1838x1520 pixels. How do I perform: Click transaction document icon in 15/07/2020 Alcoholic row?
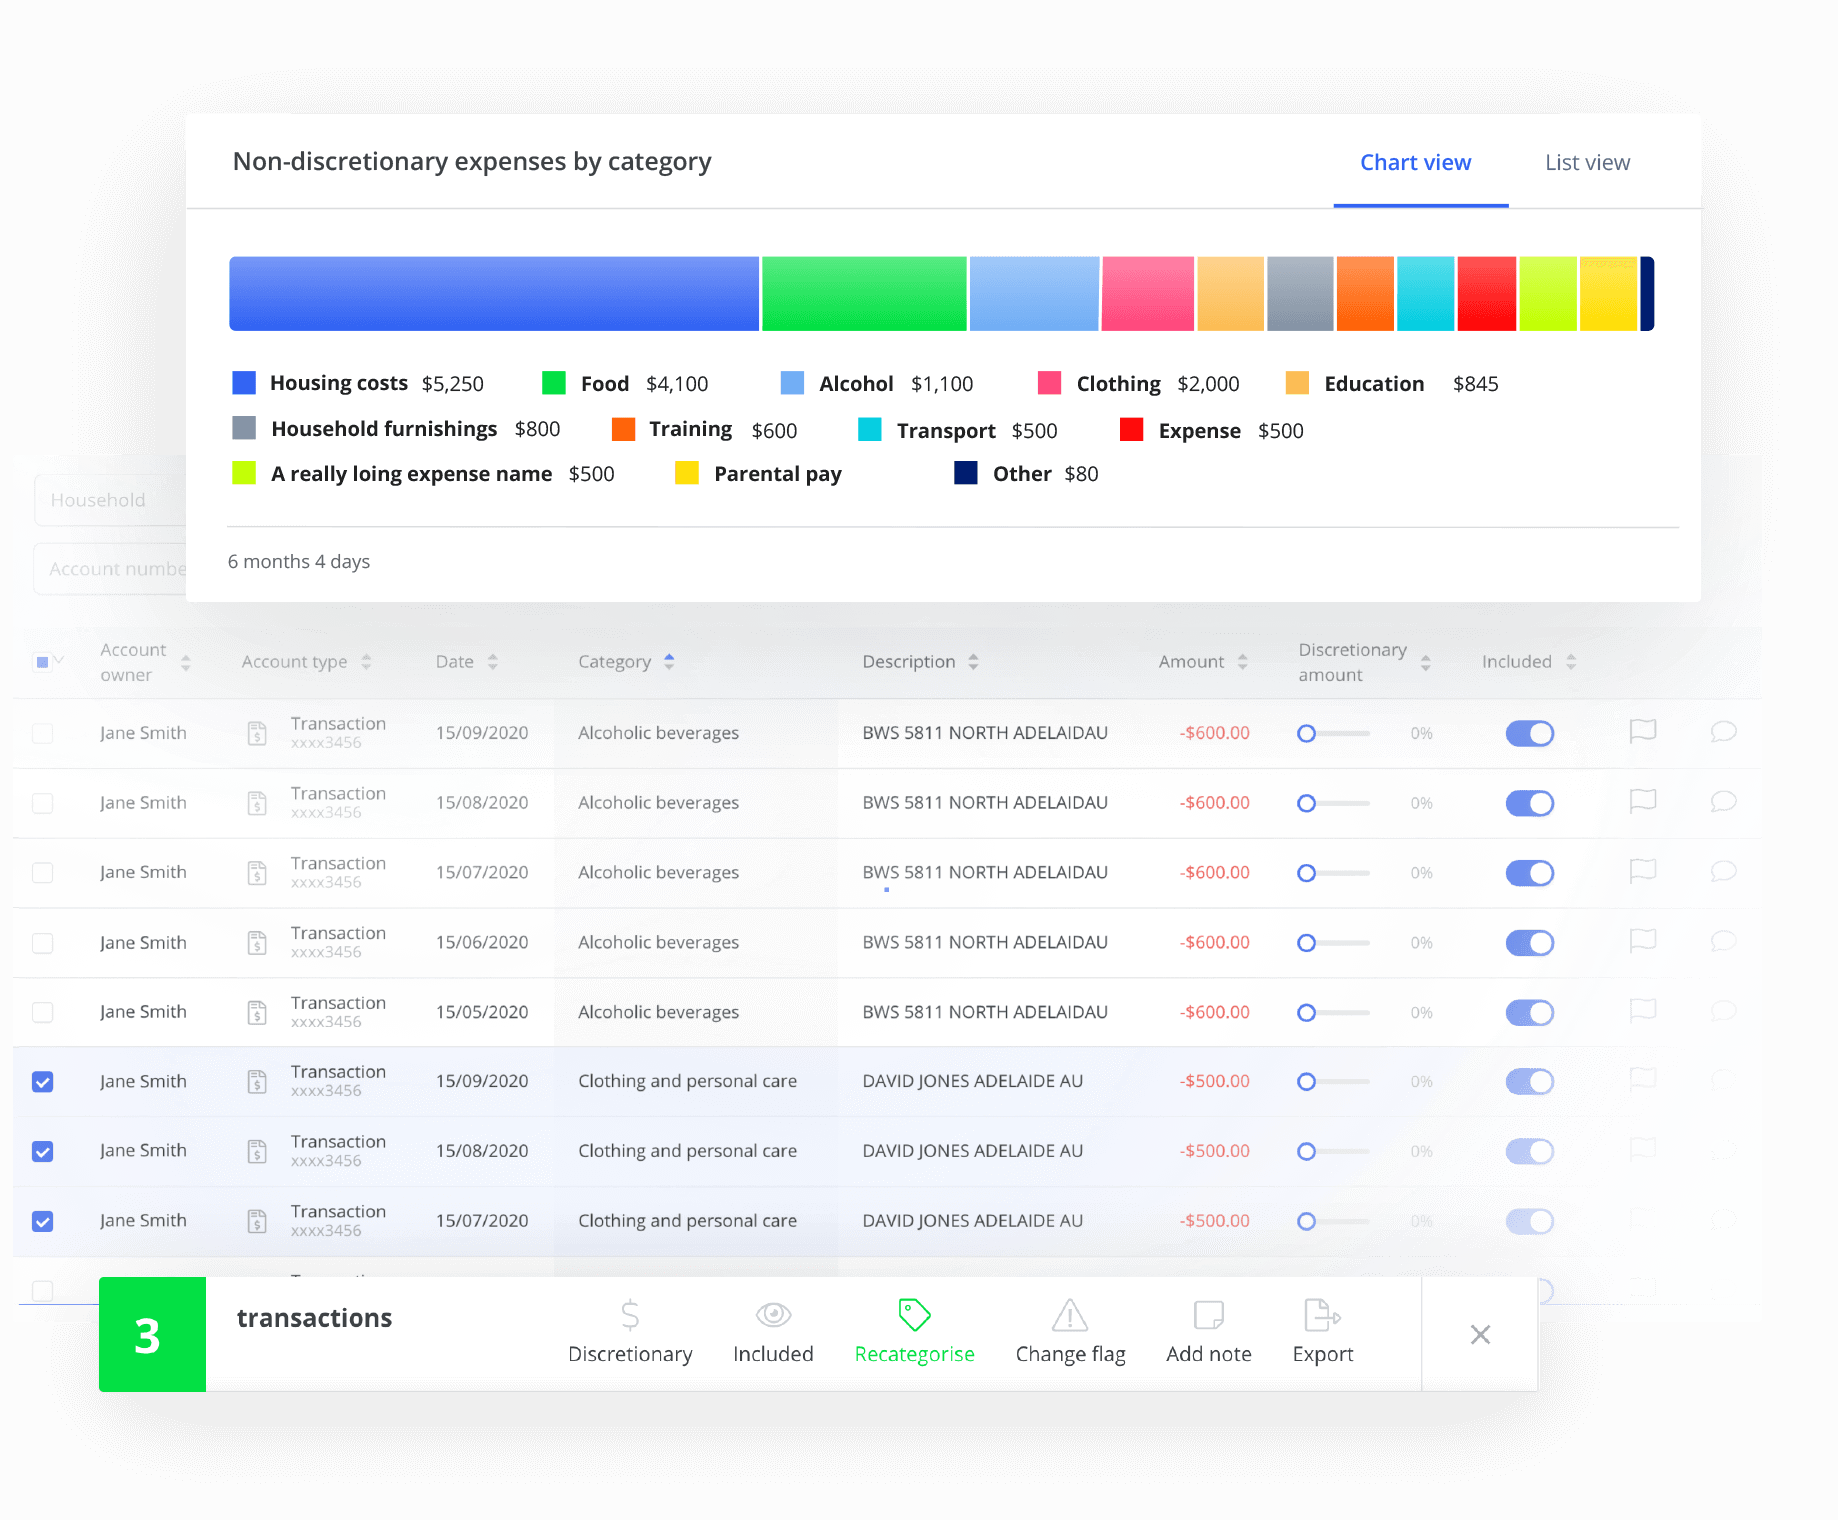257,873
